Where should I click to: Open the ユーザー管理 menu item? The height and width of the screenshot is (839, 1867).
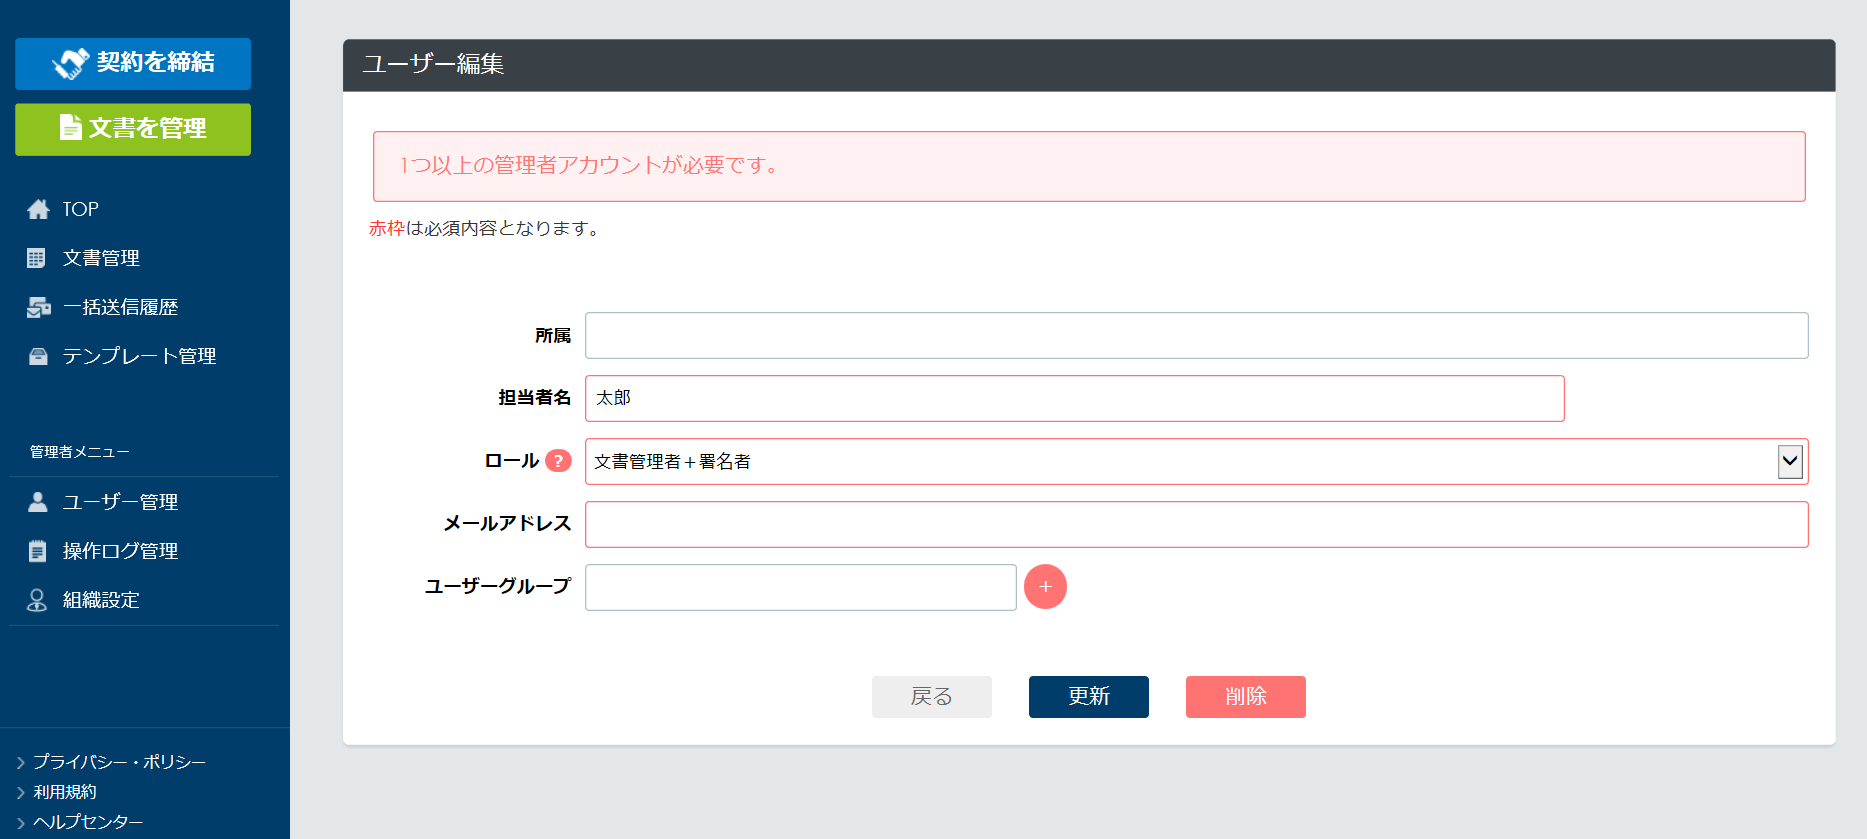coord(120,502)
